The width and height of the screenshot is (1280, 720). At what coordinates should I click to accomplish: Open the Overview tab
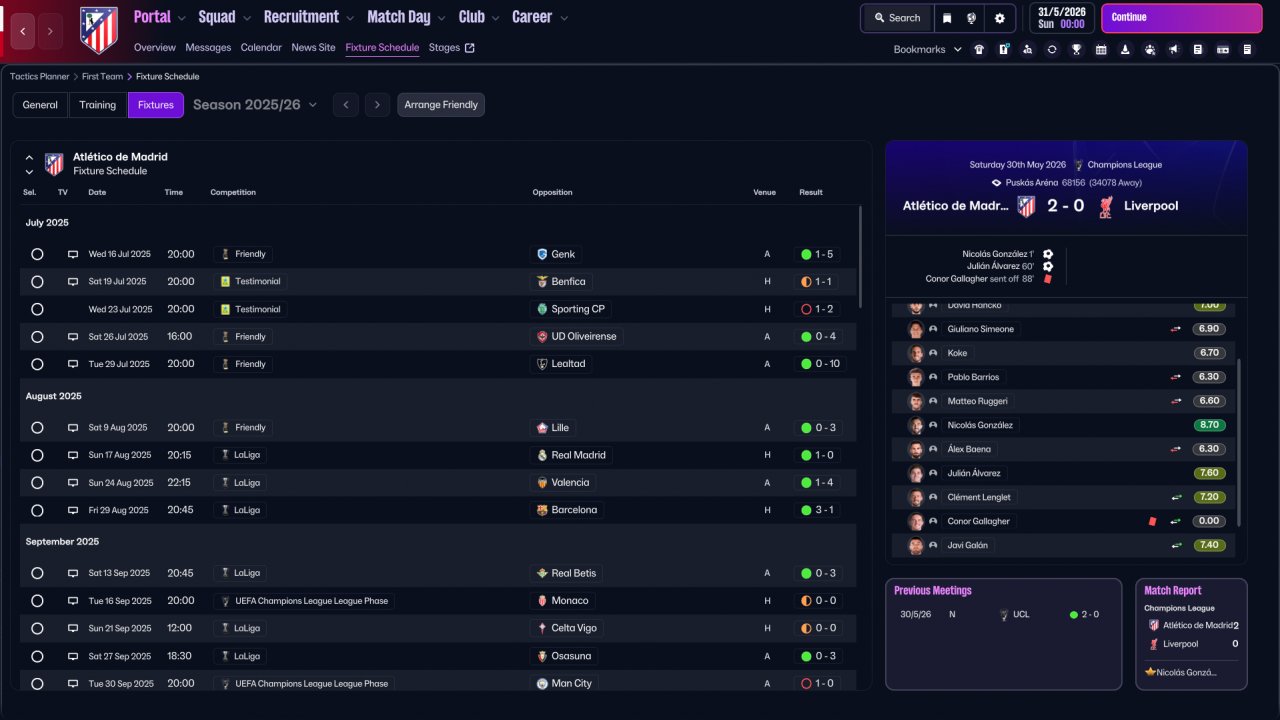154,47
